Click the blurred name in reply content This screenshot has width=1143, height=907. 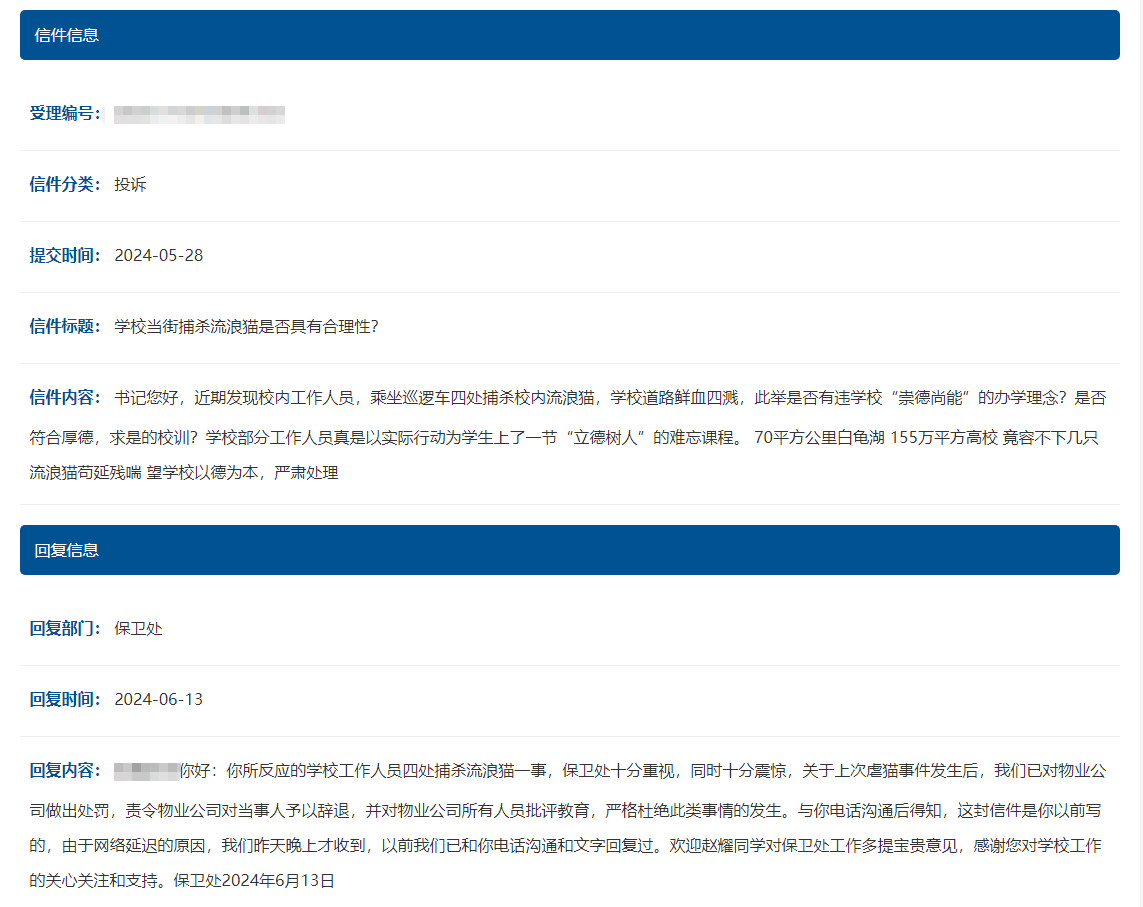coord(146,771)
